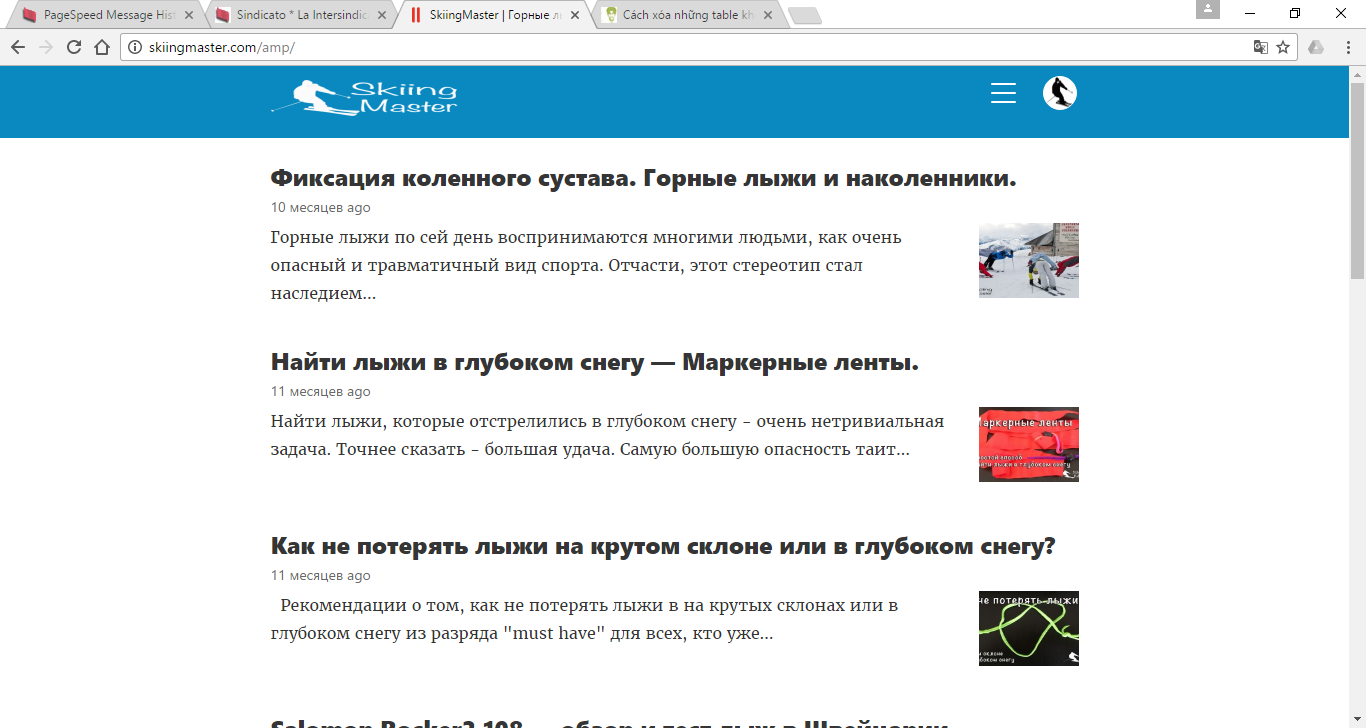Click 11 месяцев ago under Найти лыжи

tap(320, 392)
